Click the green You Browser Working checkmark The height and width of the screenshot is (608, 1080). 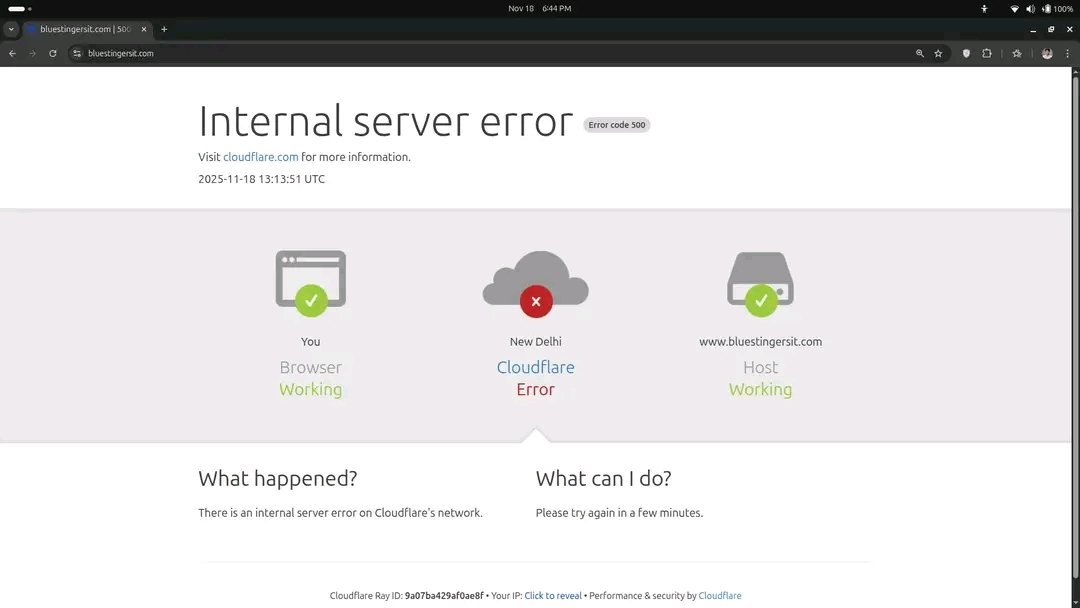pos(310,281)
